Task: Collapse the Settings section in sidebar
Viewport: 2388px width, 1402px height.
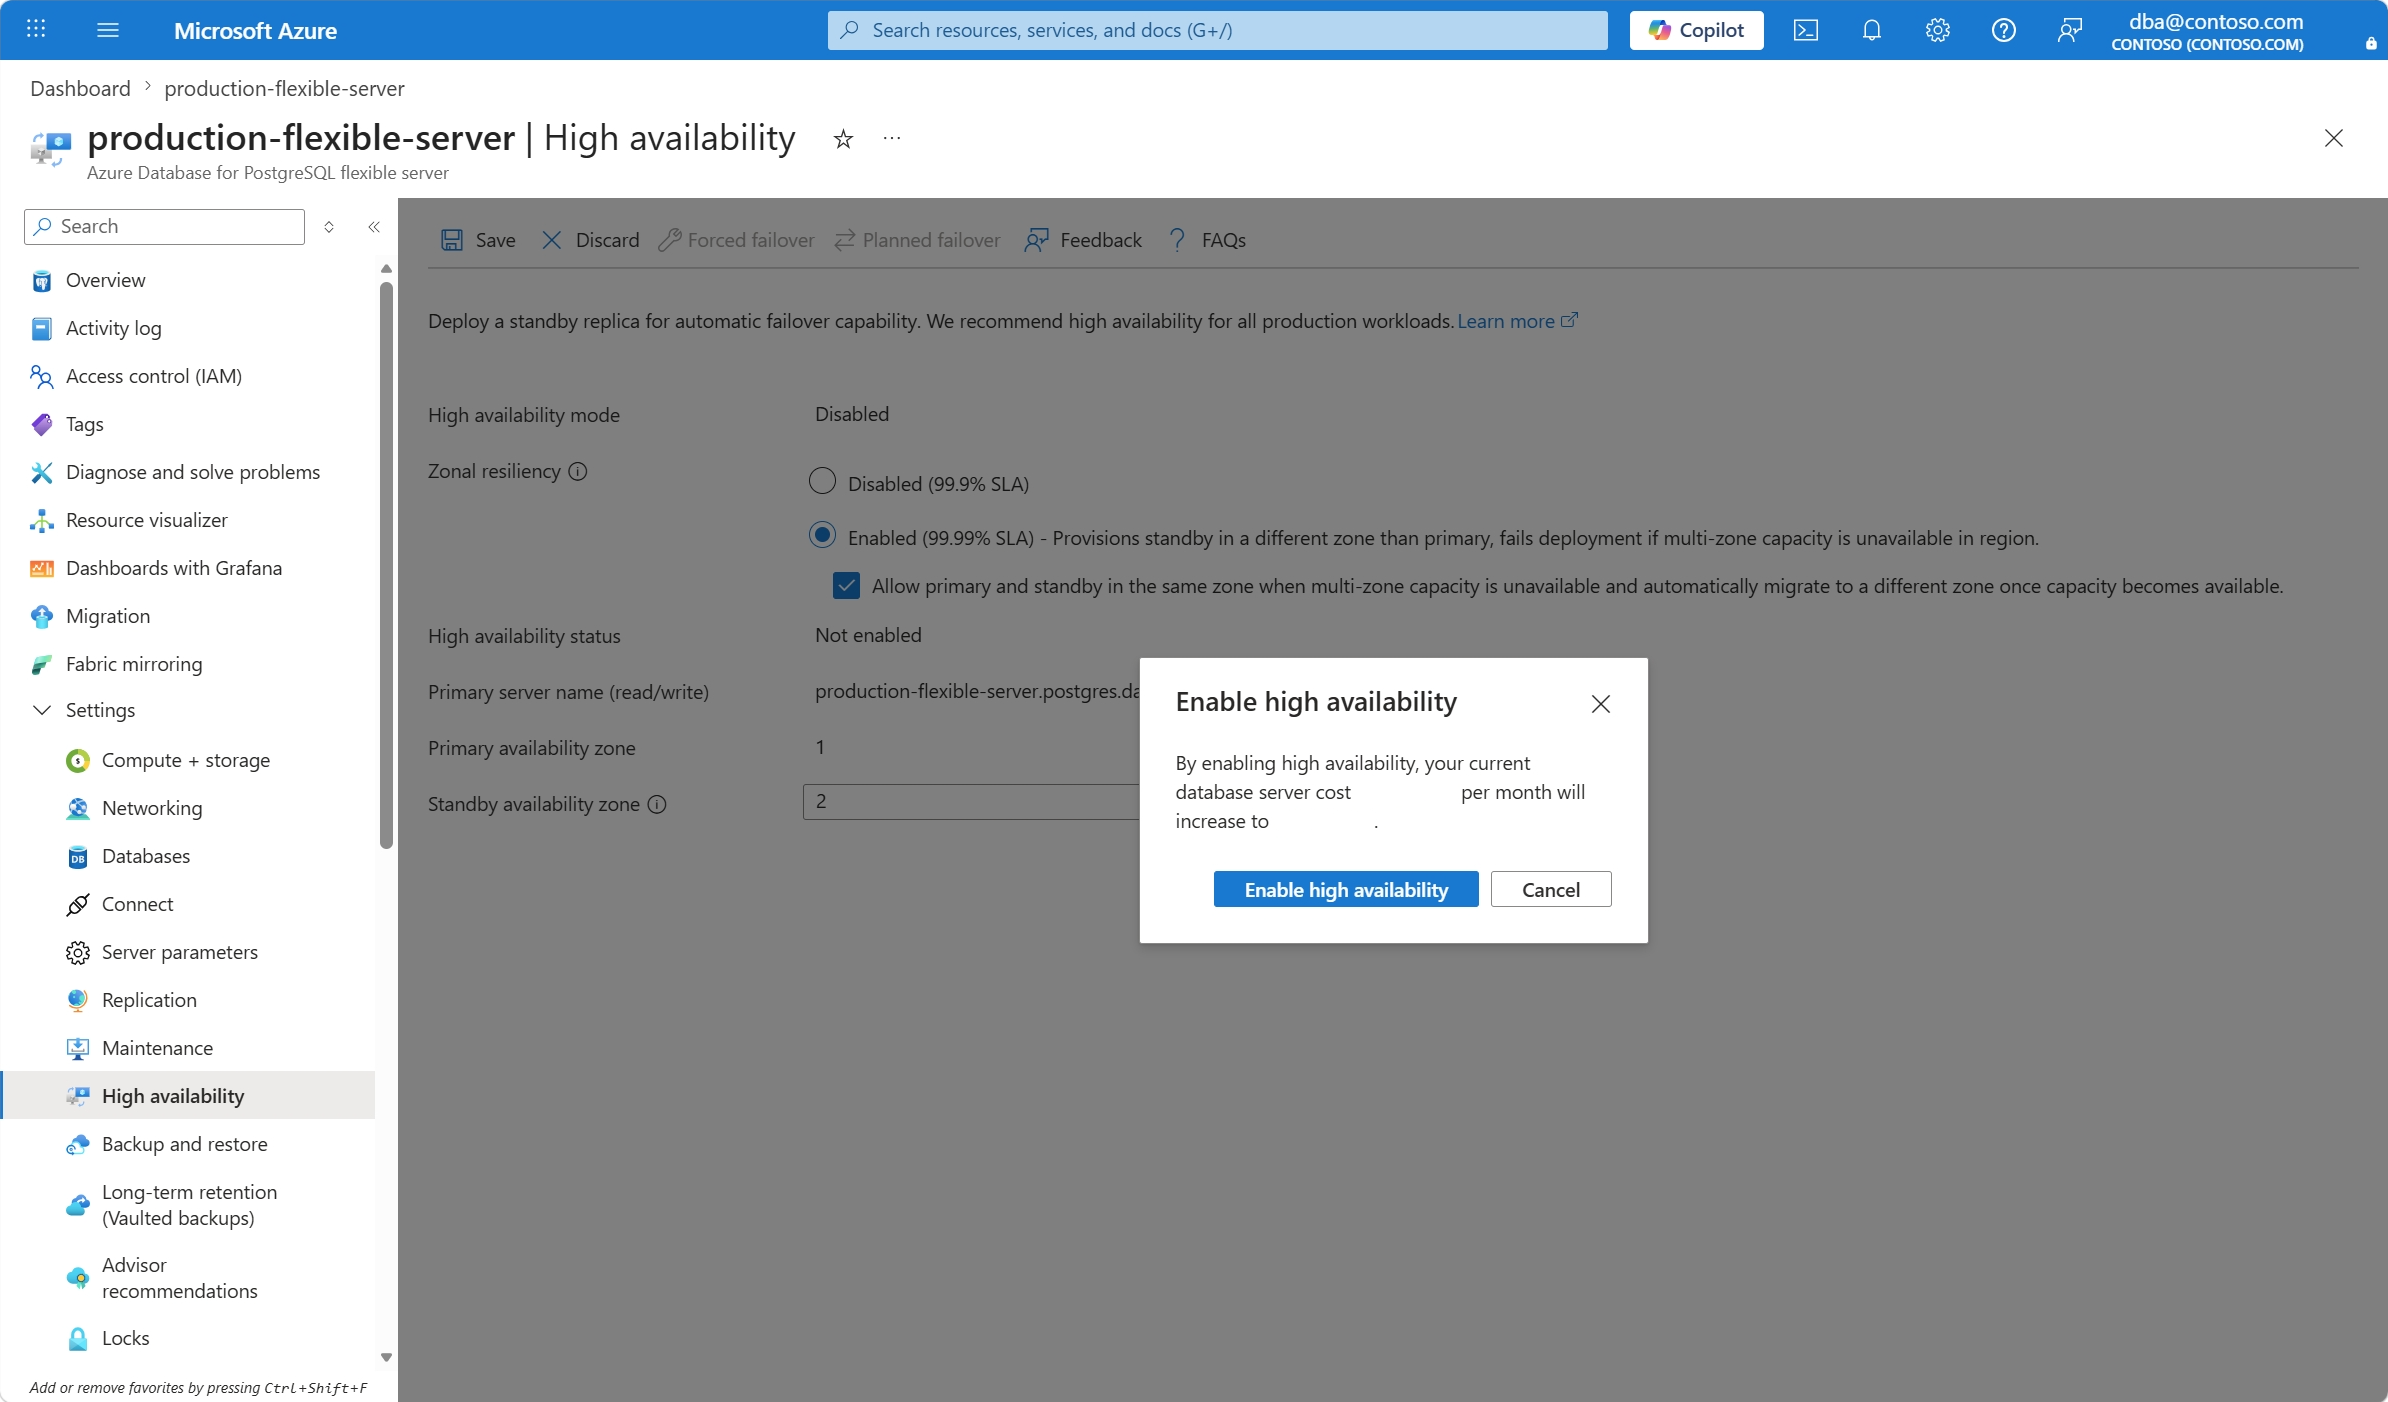Action: [42, 710]
